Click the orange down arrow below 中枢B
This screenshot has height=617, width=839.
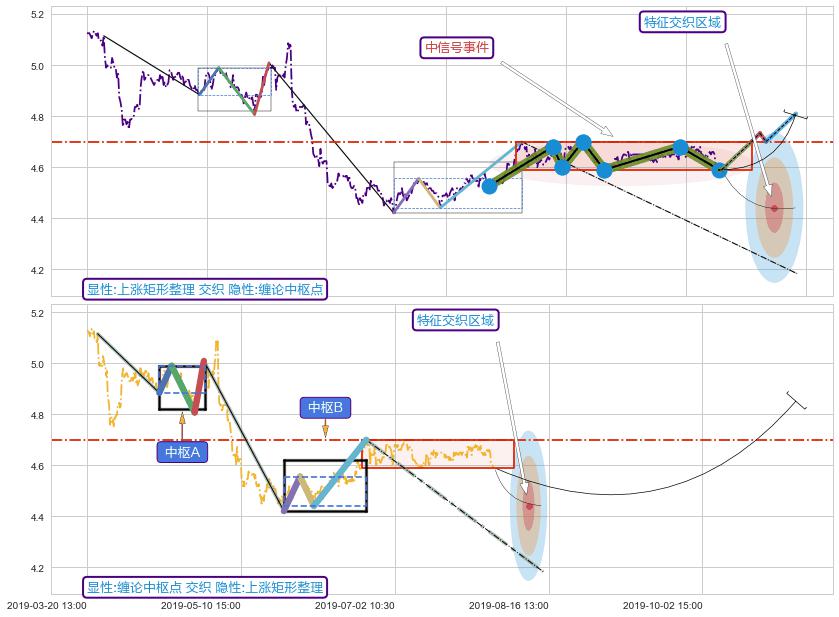325,432
